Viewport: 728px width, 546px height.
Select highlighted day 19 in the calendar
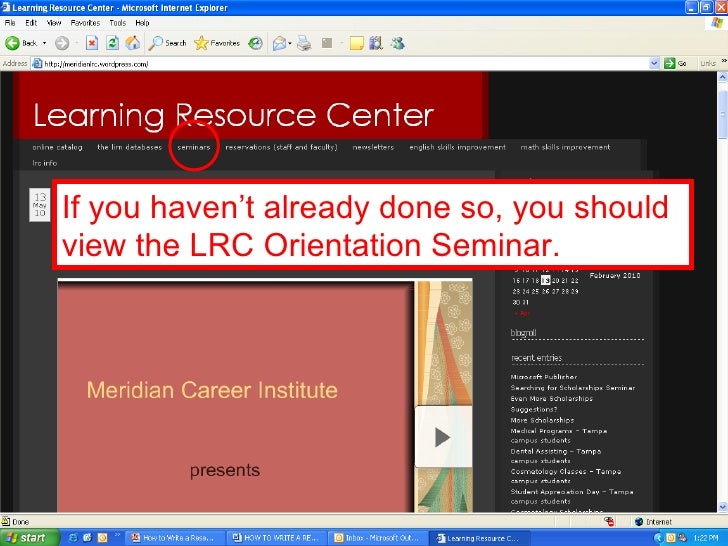click(546, 280)
